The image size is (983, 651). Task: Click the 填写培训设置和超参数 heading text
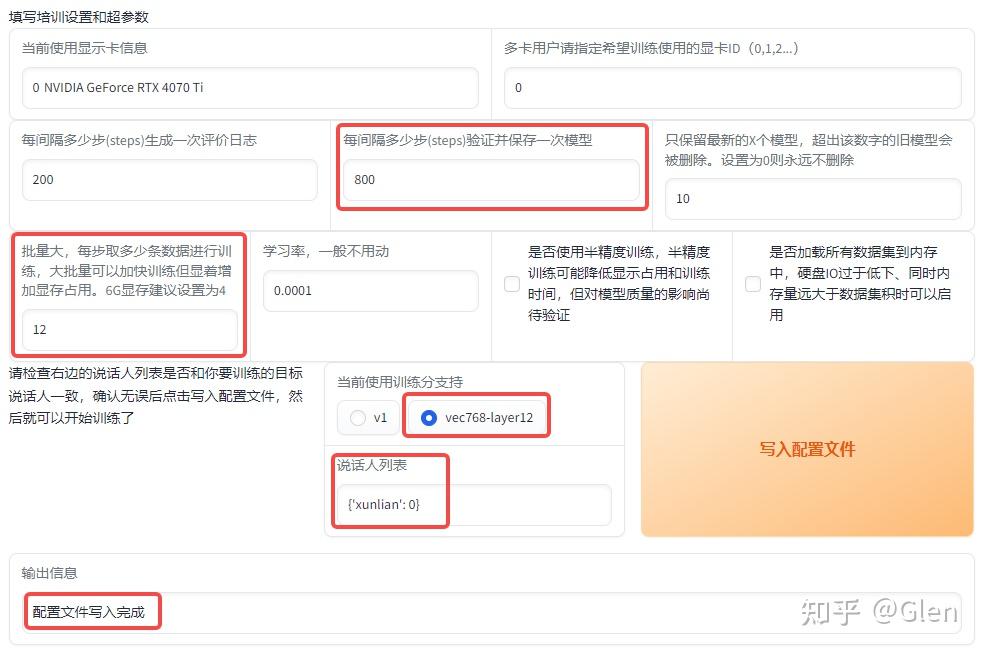point(79,17)
